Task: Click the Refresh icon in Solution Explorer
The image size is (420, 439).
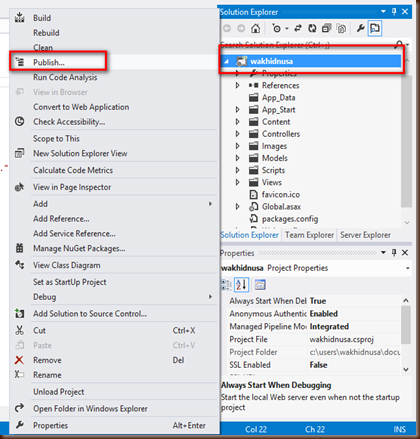Action: [x=312, y=29]
